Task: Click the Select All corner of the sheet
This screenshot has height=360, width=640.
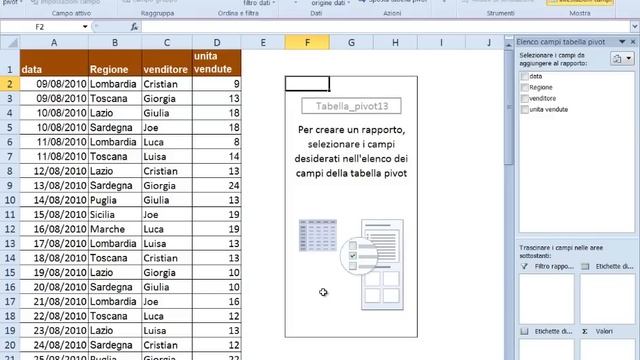Action: click(10, 42)
